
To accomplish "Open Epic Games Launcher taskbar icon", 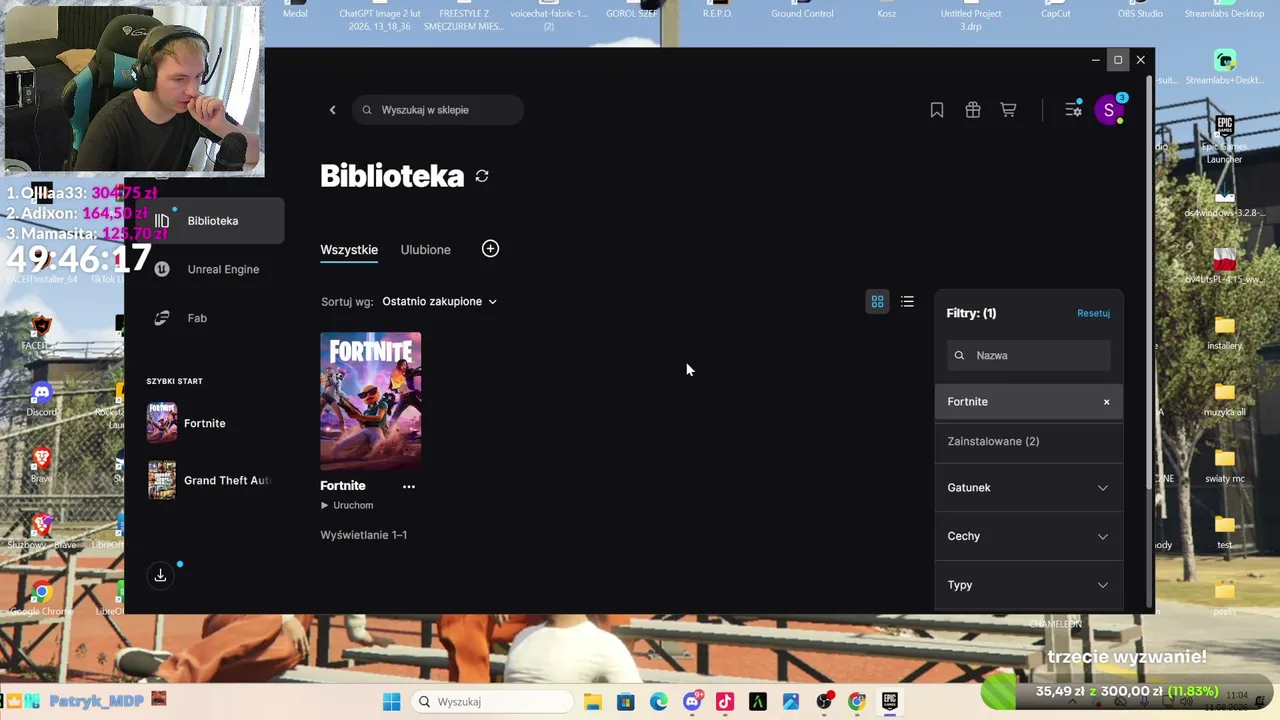I will coord(890,702).
